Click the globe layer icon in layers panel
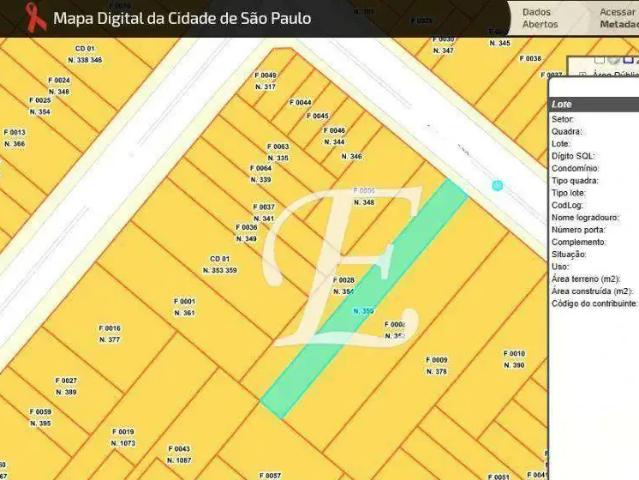This screenshot has width=639, height=480. (x=614, y=59)
